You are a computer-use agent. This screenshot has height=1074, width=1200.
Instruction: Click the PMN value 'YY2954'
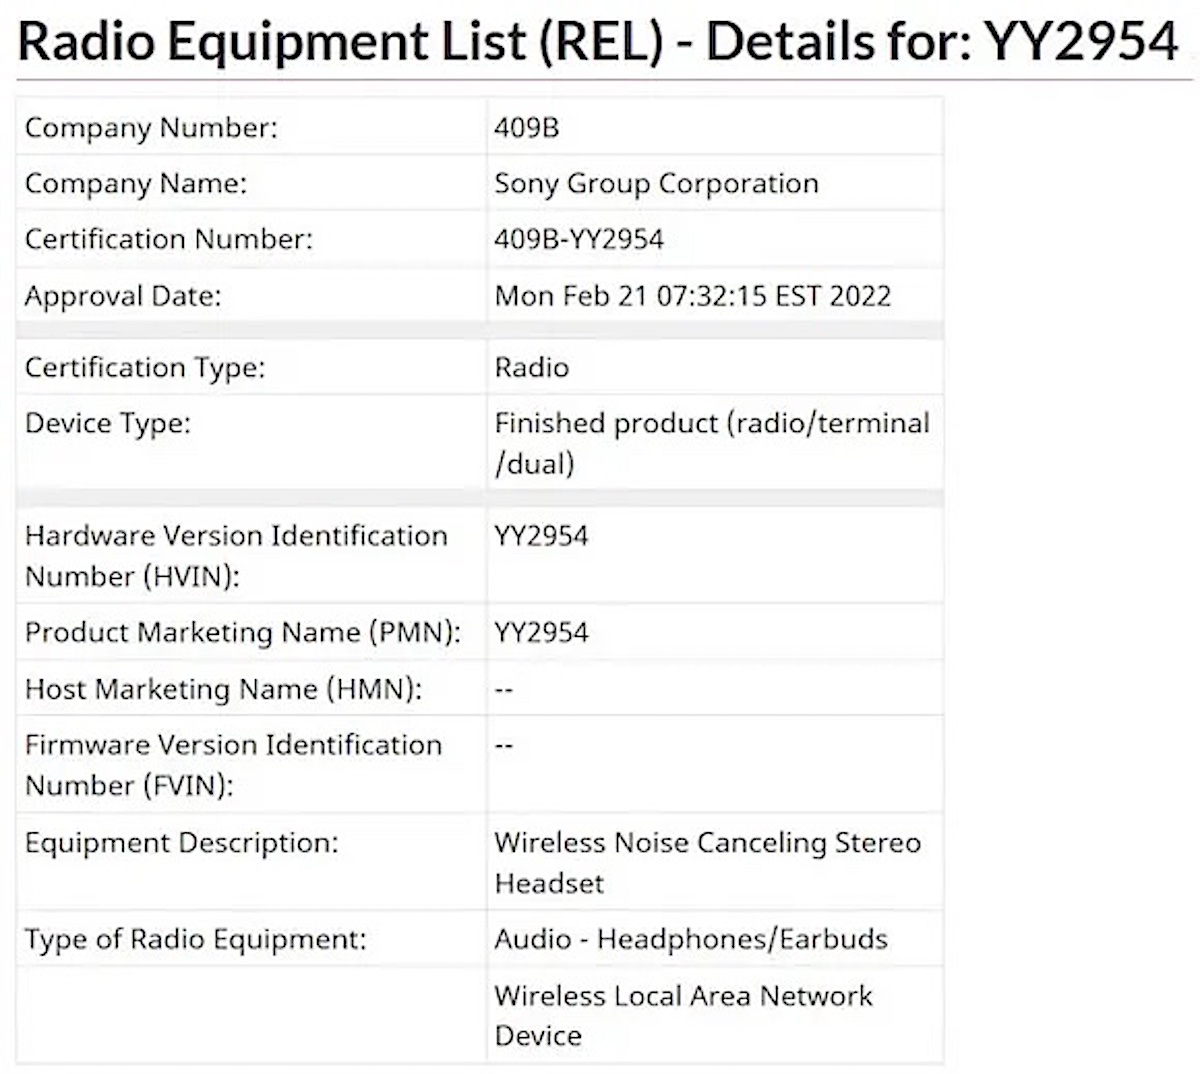(x=541, y=633)
